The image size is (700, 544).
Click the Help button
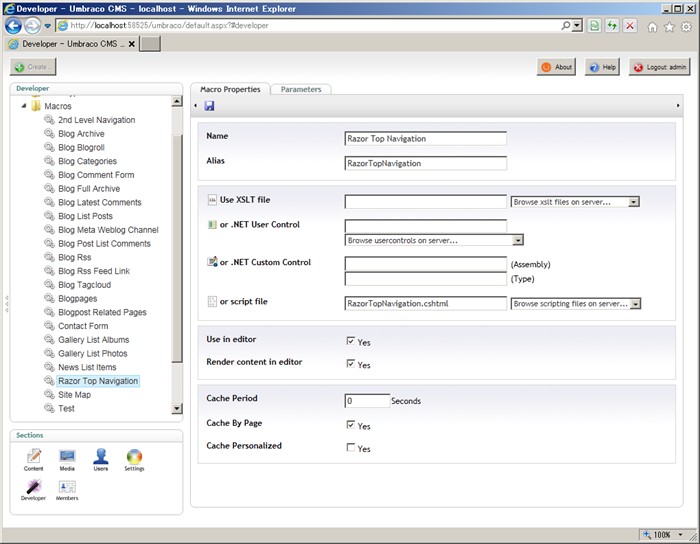pos(602,67)
